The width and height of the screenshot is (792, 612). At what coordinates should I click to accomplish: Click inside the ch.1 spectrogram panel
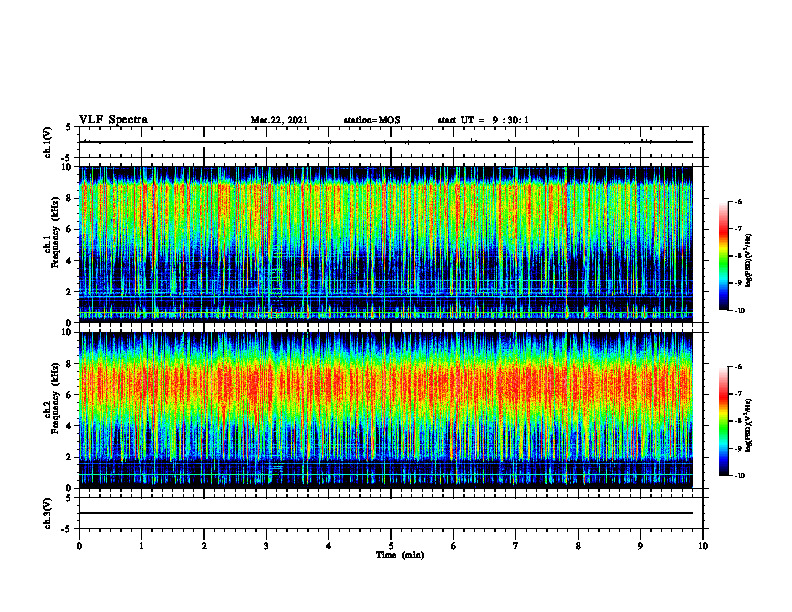tap(386, 244)
